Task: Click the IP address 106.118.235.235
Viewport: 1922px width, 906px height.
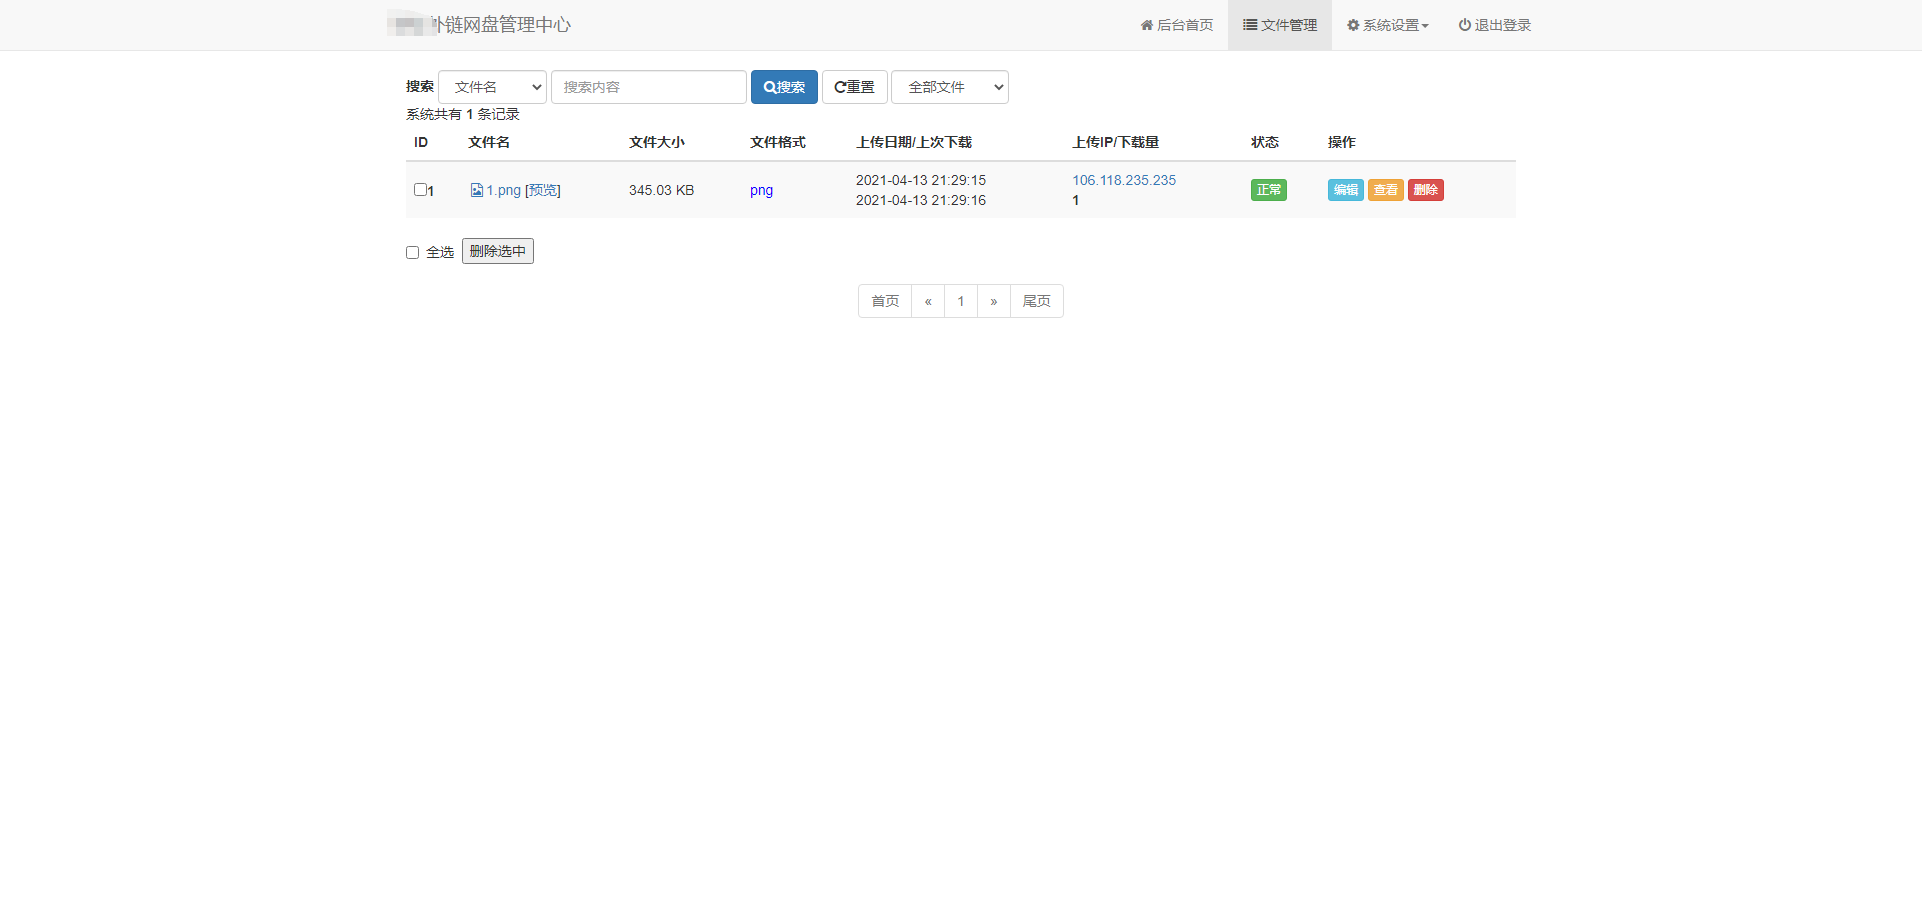Action: tap(1124, 180)
